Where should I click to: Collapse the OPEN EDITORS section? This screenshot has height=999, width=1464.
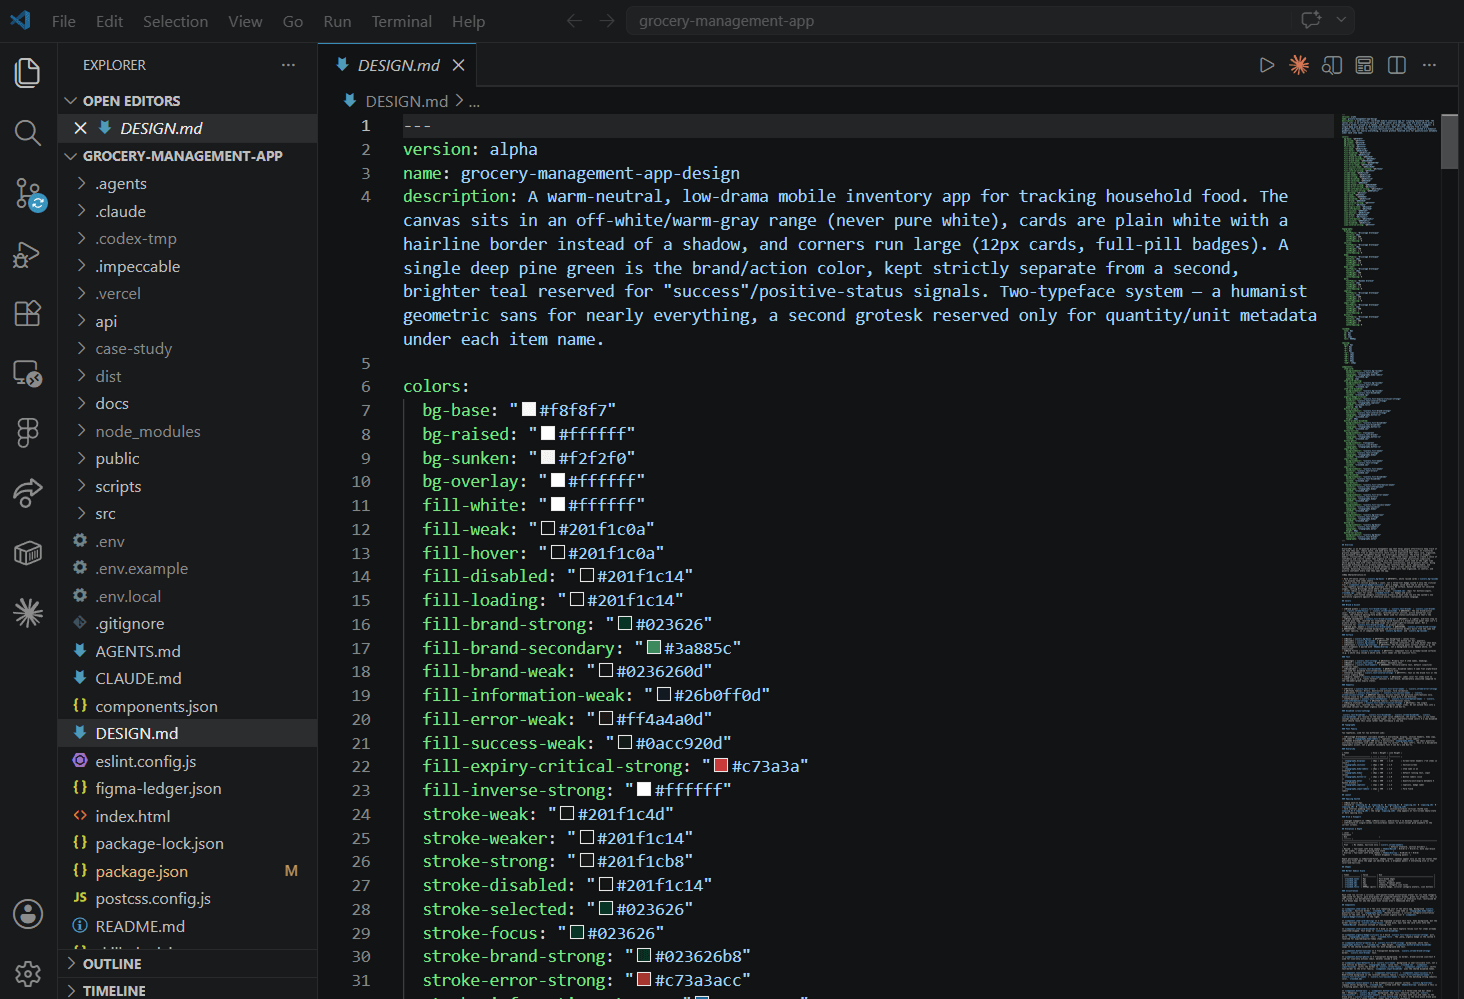click(131, 101)
